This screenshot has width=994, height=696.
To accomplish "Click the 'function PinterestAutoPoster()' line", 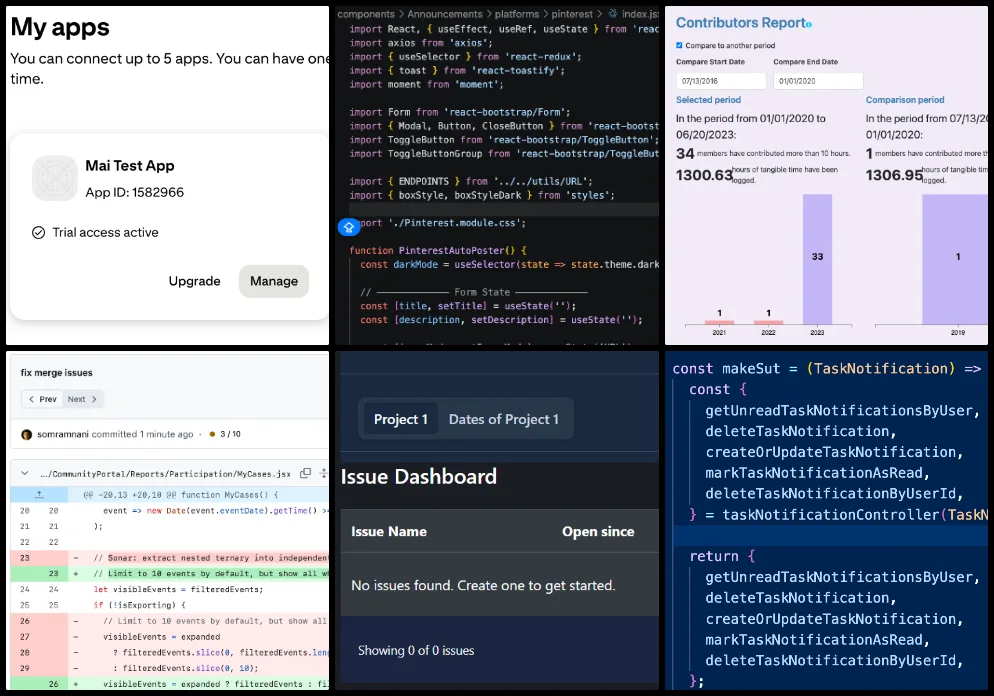I will tap(438, 250).
